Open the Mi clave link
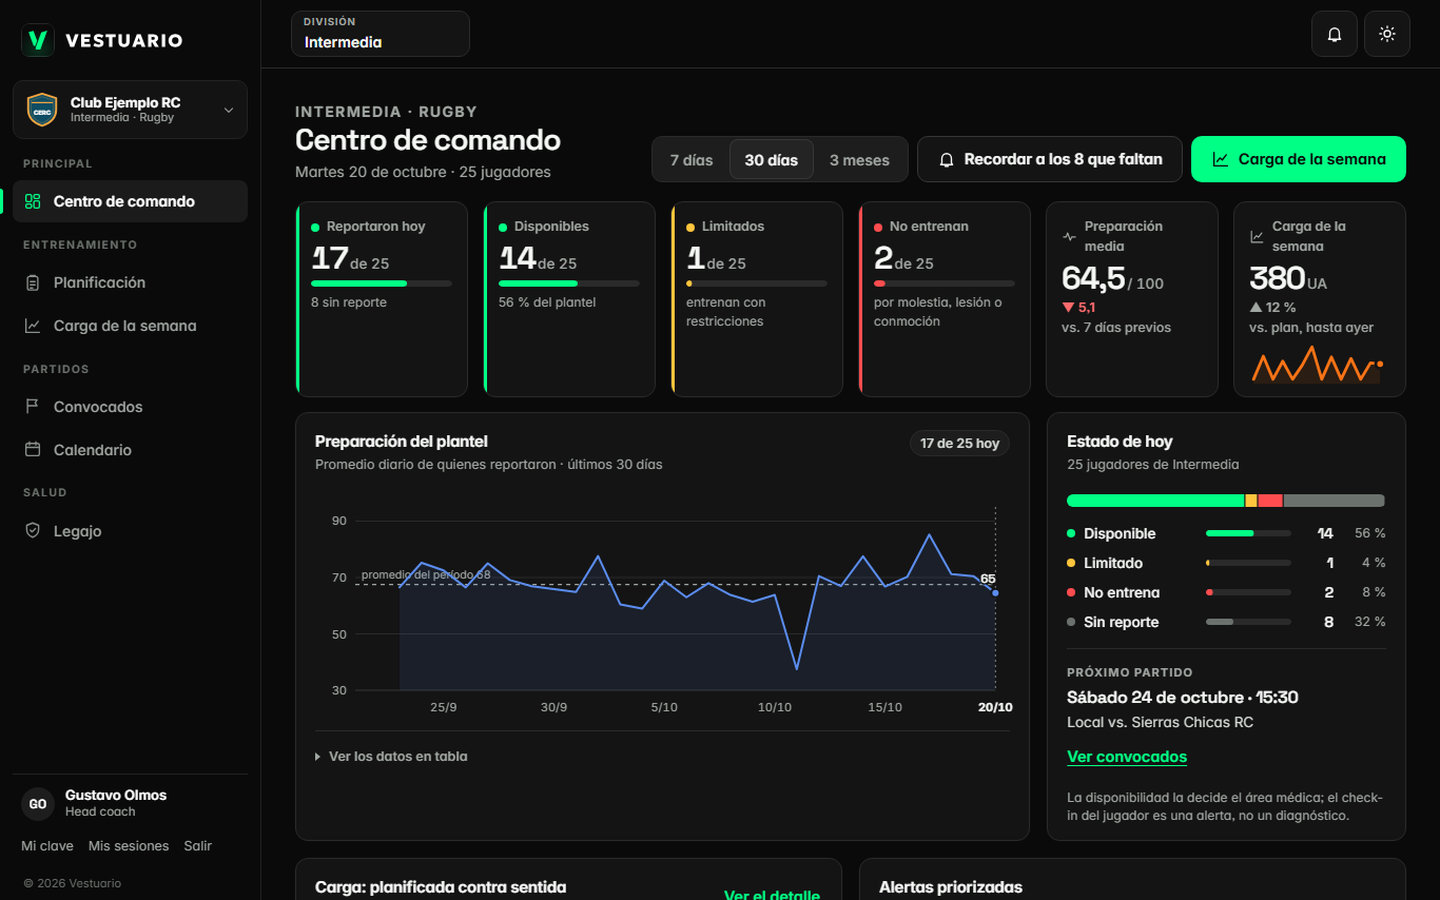The width and height of the screenshot is (1440, 900). click(x=47, y=846)
